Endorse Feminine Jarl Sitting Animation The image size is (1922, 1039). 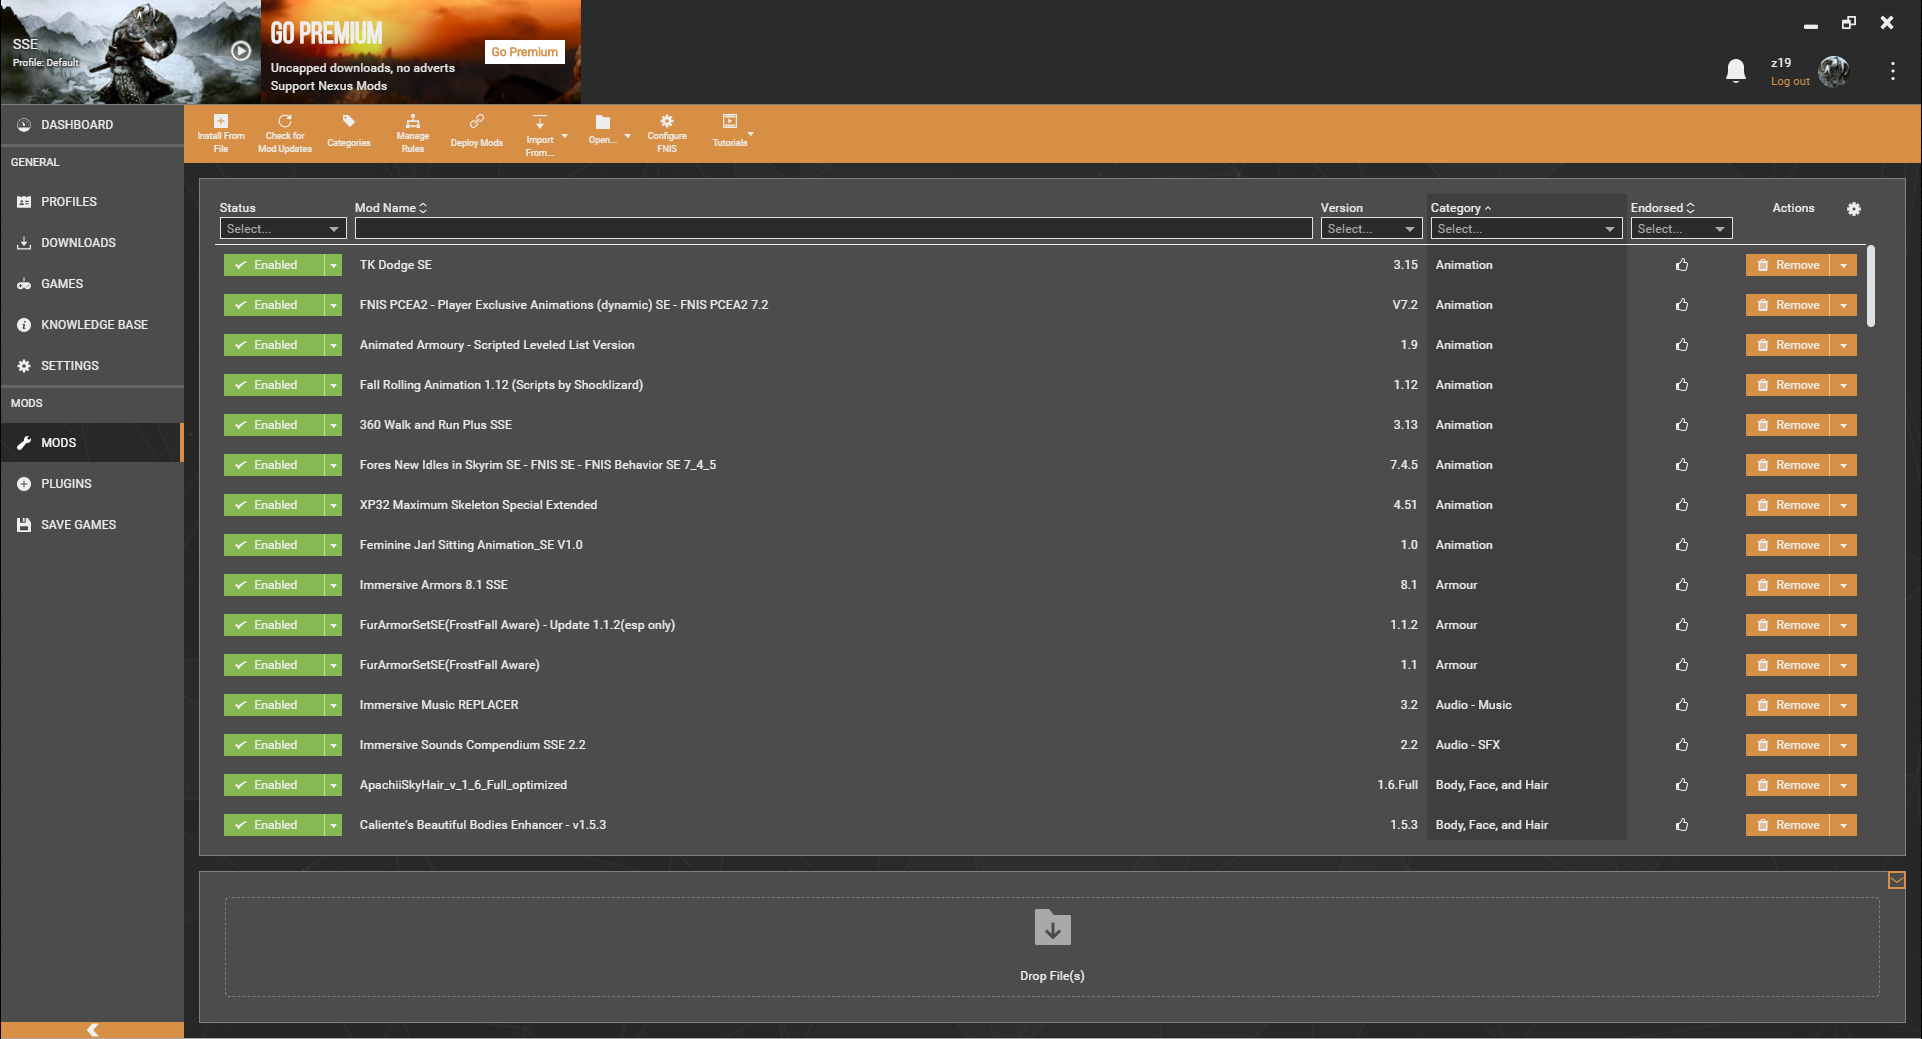[1682, 545]
